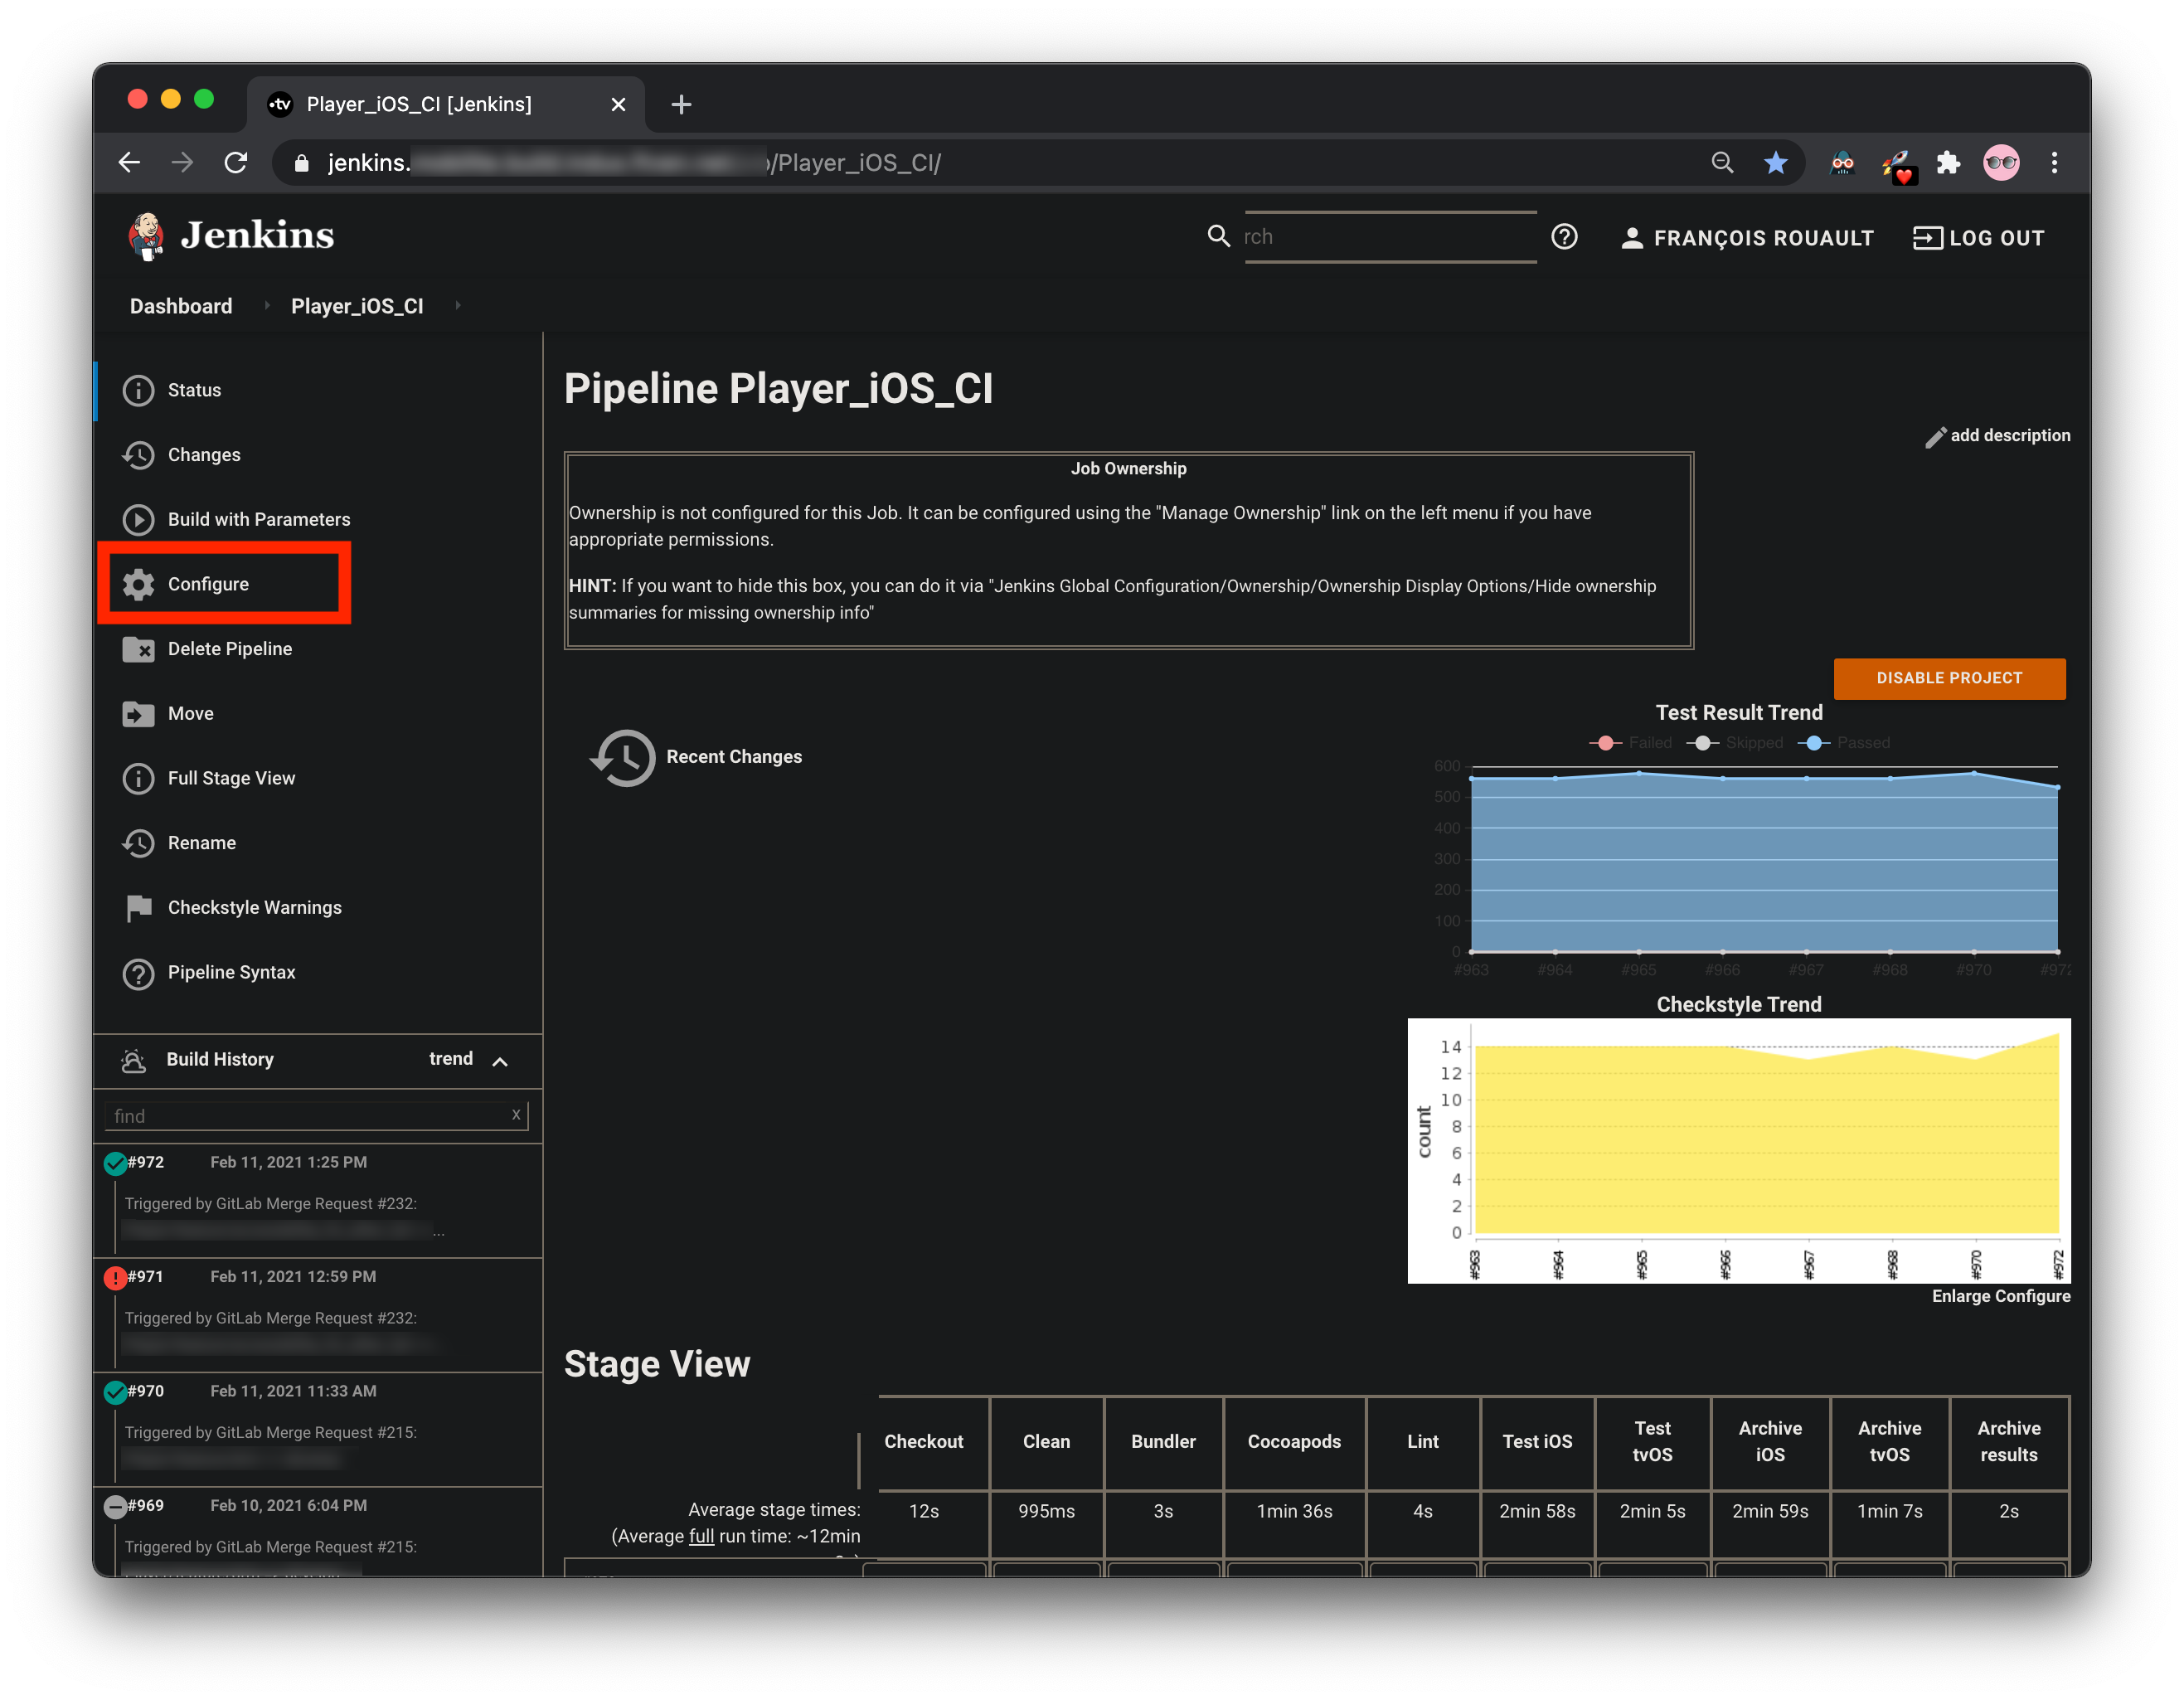Click build #970 success status icon
The width and height of the screenshot is (2184, 1700).
115,1392
